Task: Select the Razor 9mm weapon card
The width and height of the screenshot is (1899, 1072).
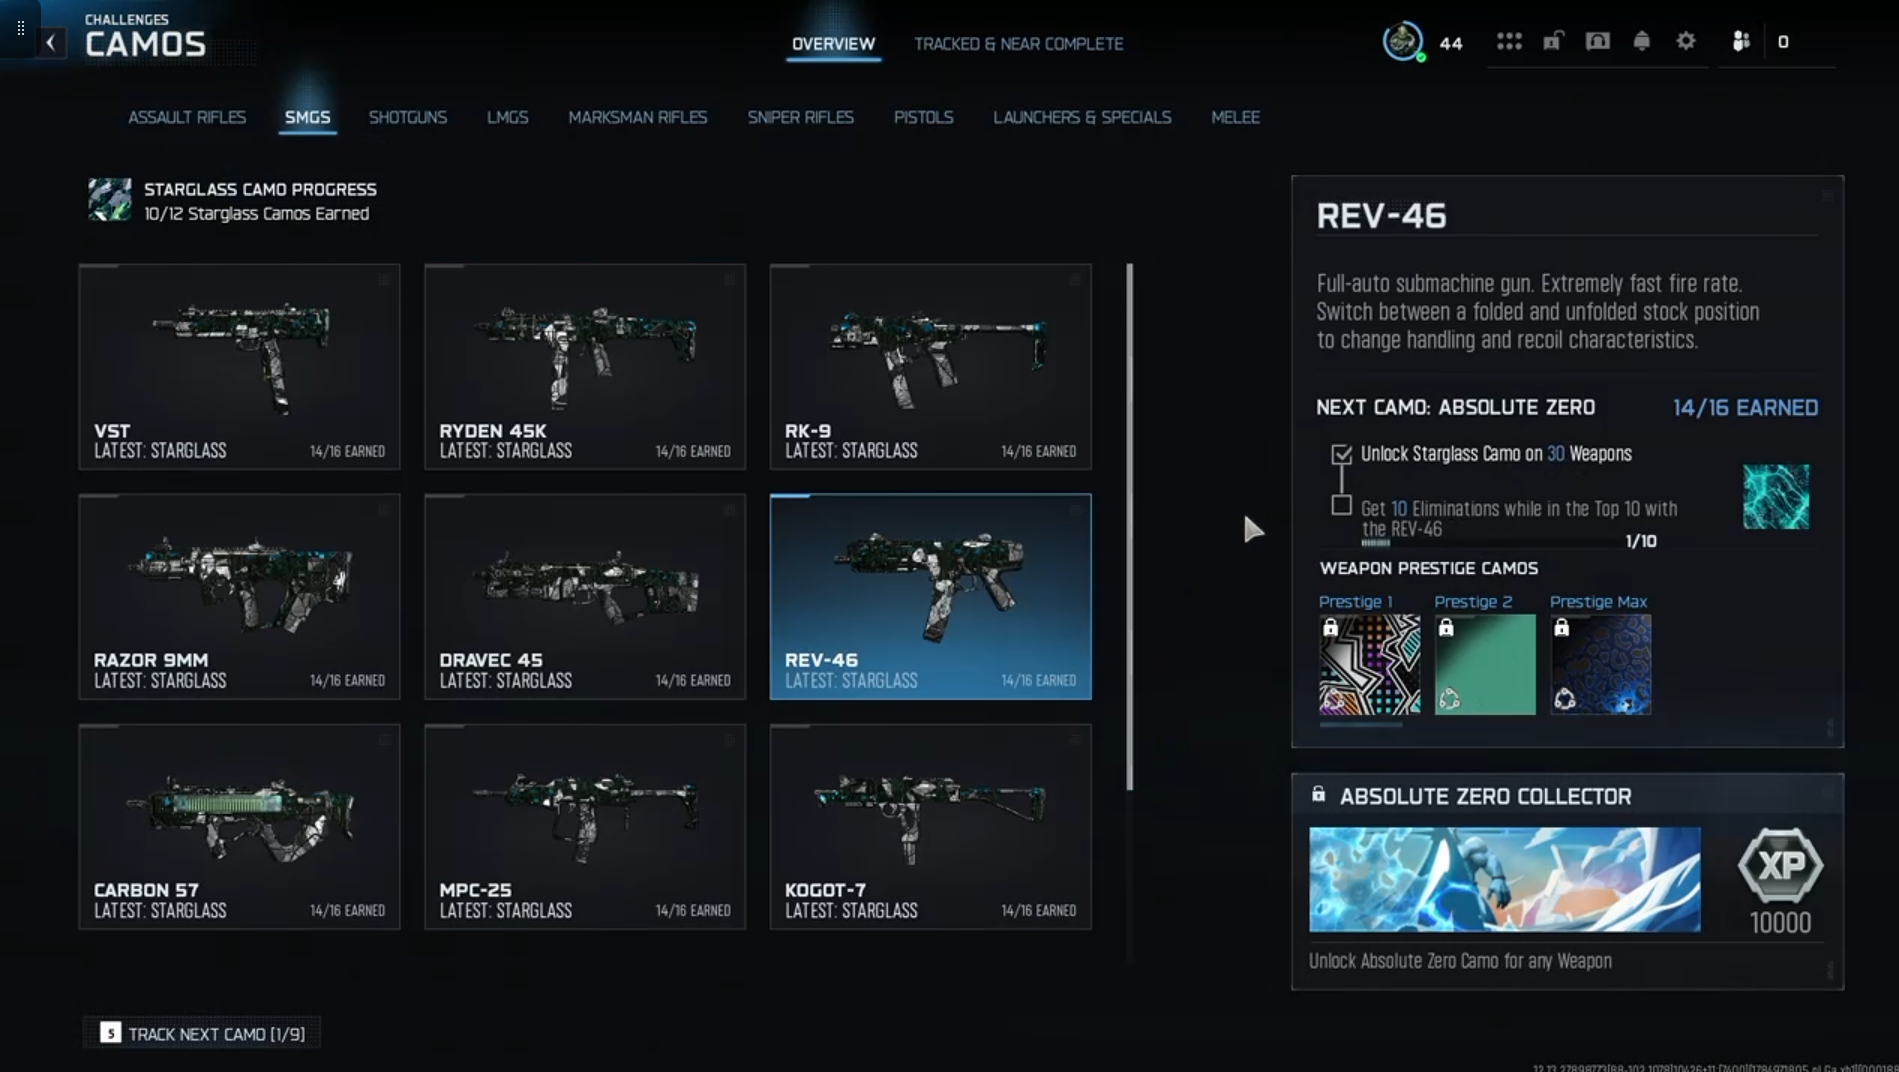Action: 240,597
